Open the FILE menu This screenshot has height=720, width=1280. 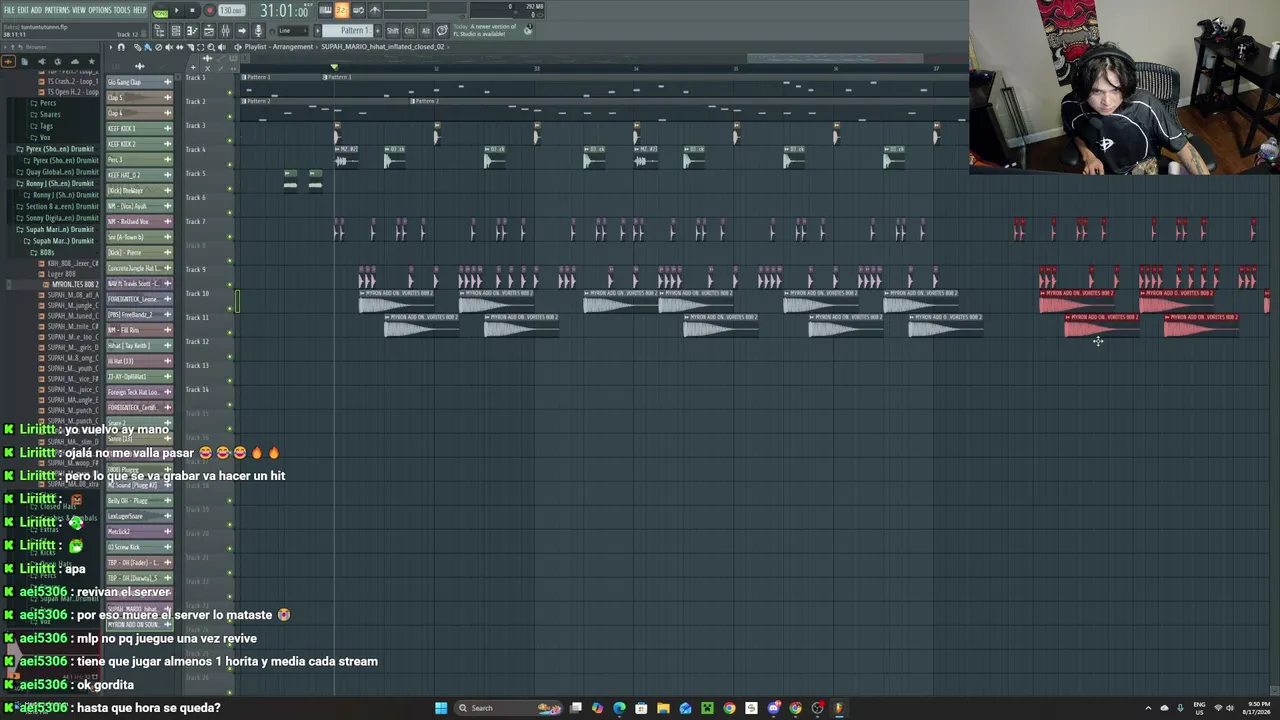pos(9,10)
